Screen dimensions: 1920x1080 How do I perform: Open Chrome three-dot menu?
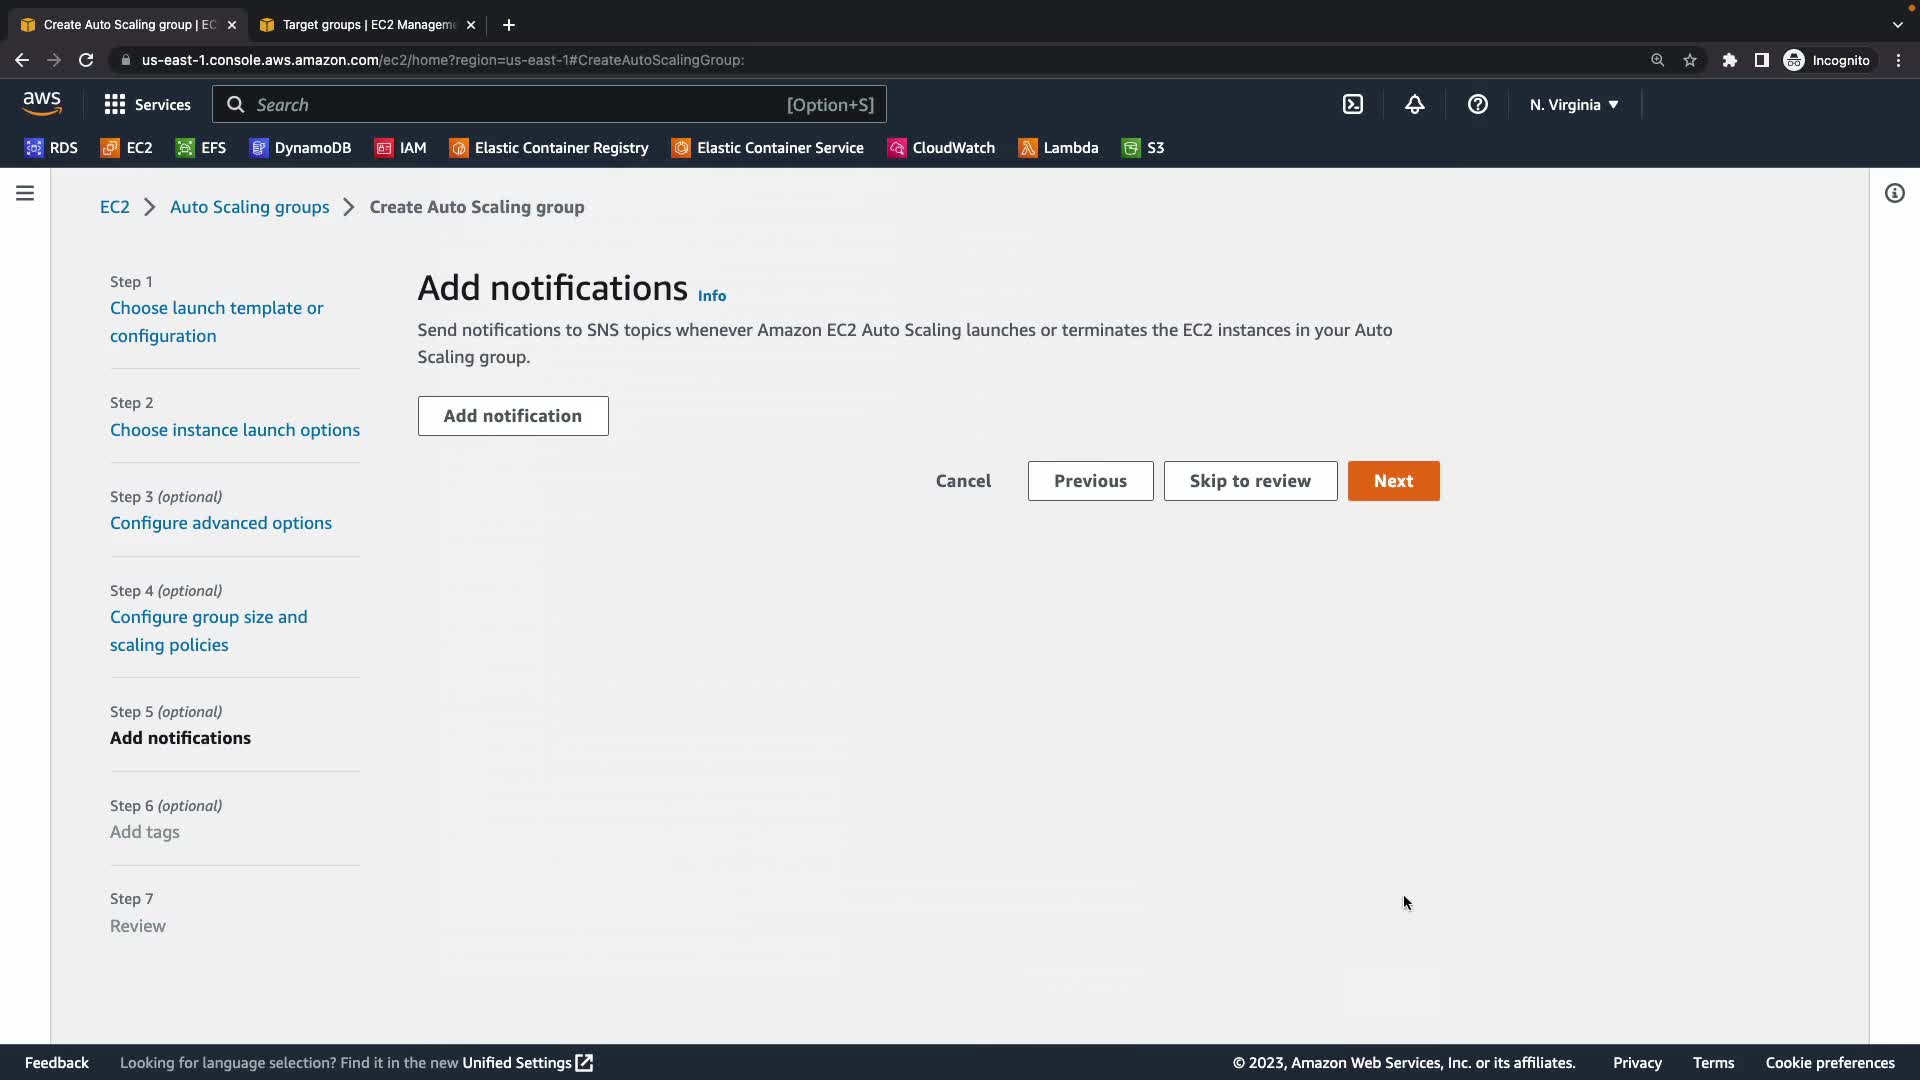coord(1898,60)
